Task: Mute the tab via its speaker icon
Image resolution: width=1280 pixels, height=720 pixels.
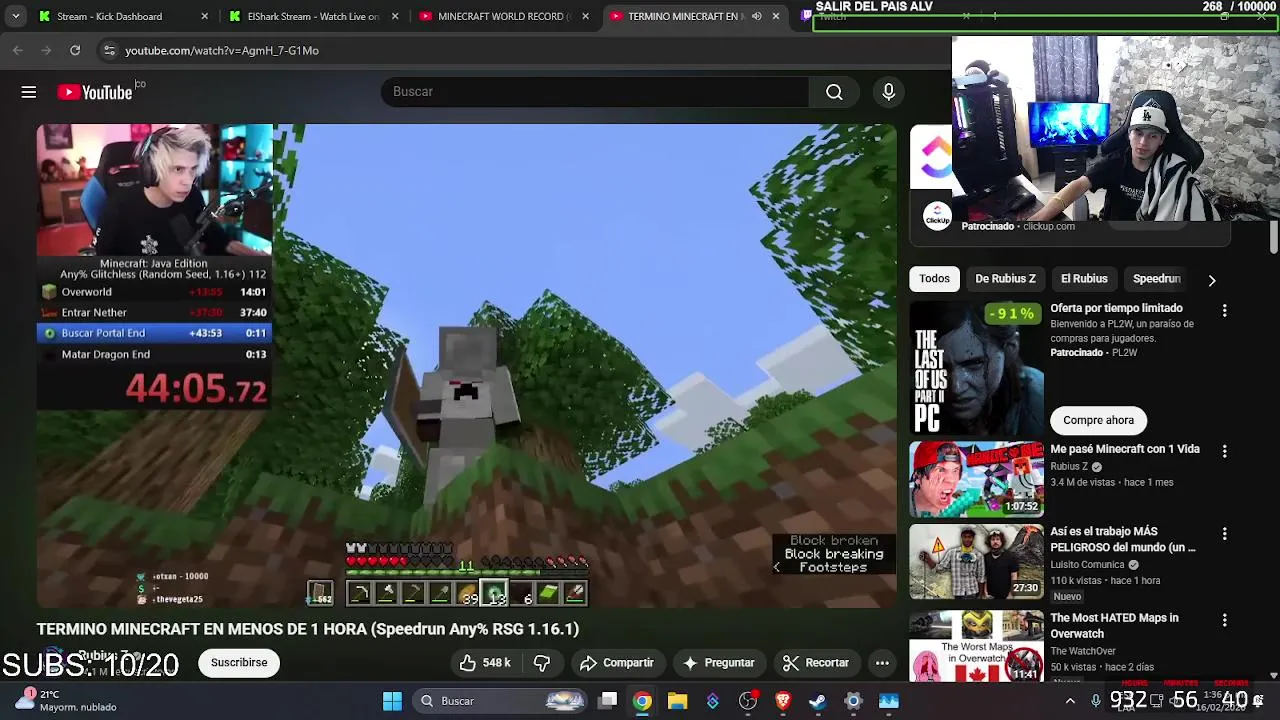Action: pyautogui.click(x=757, y=16)
